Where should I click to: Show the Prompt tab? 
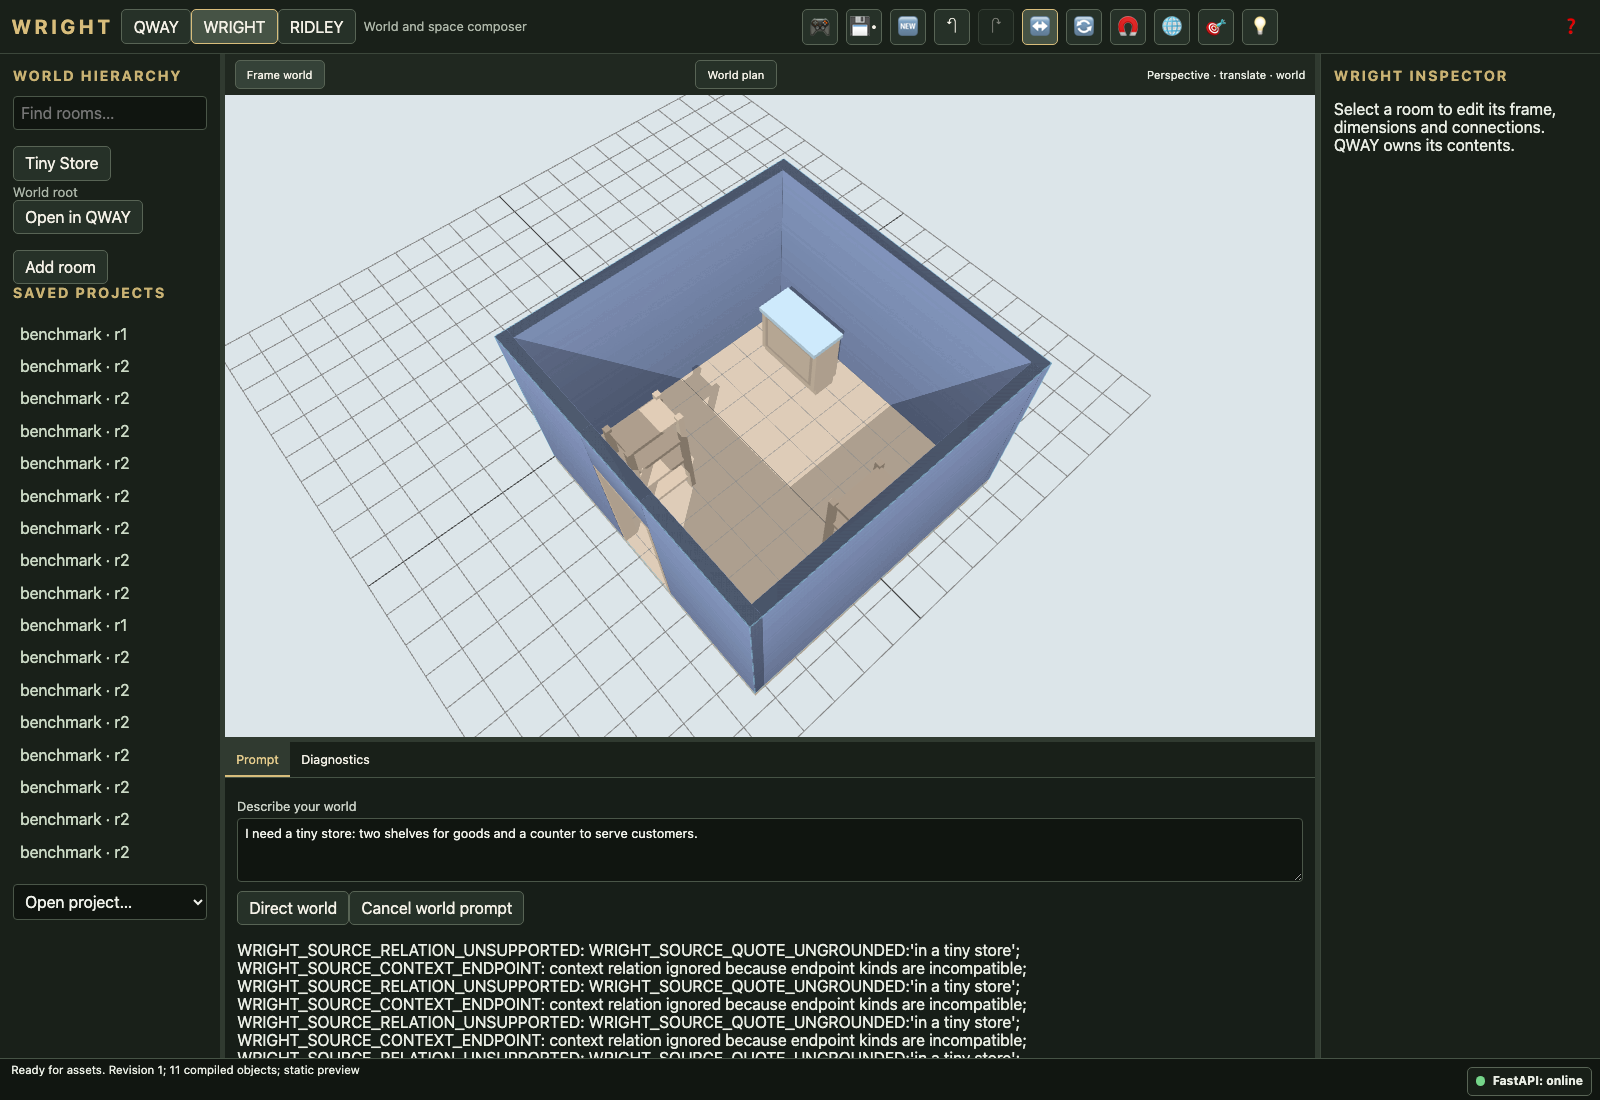(x=257, y=760)
